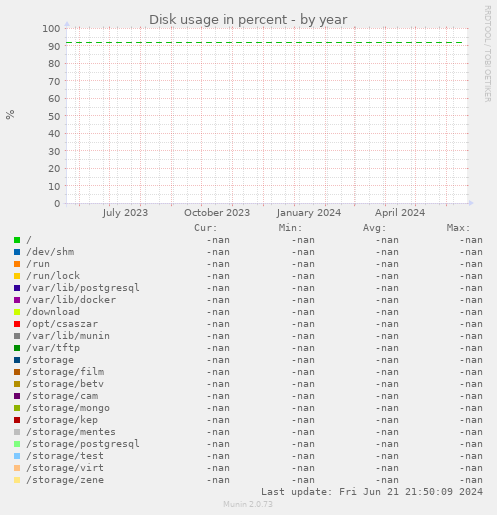Click the Max: column header
The image size is (497, 515).
coord(458,228)
